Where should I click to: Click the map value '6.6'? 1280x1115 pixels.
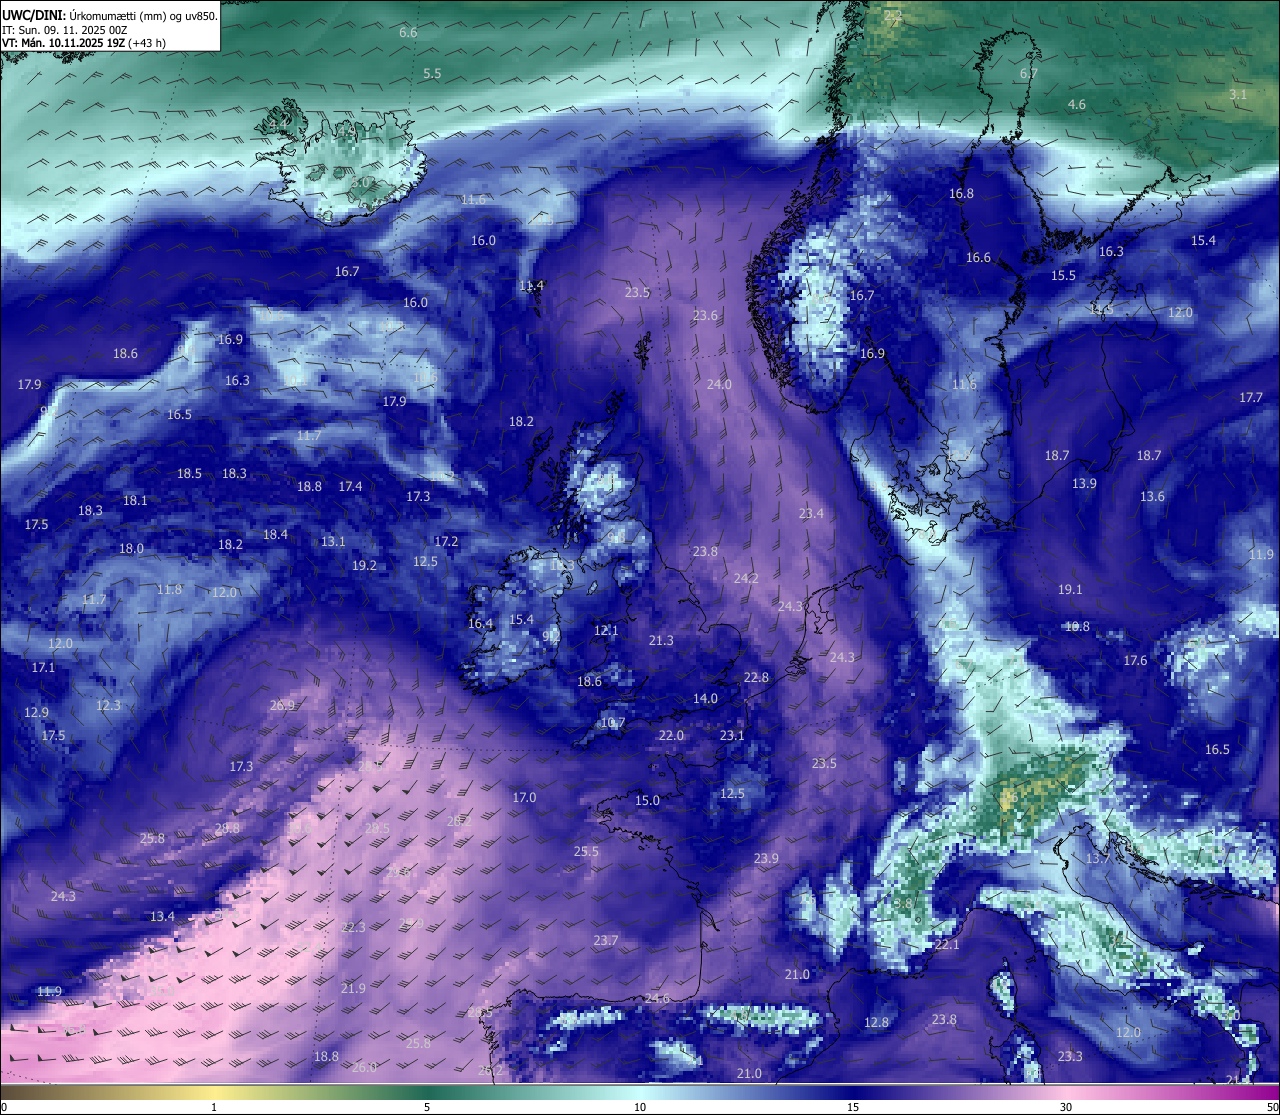click(408, 33)
